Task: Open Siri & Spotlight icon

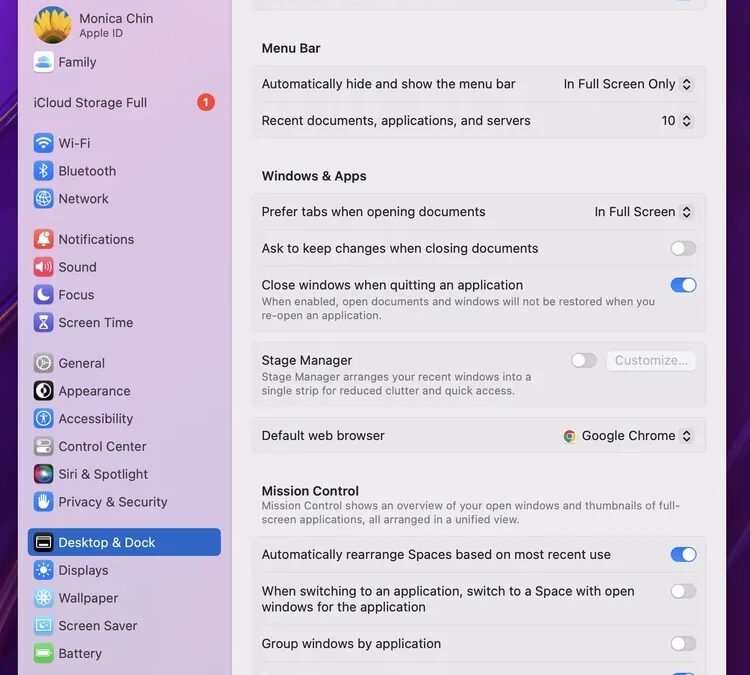Action: [43, 474]
